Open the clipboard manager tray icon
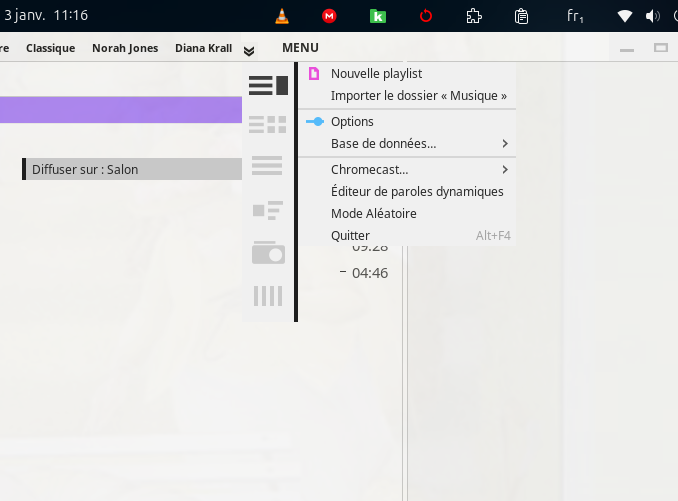 (521, 16)
